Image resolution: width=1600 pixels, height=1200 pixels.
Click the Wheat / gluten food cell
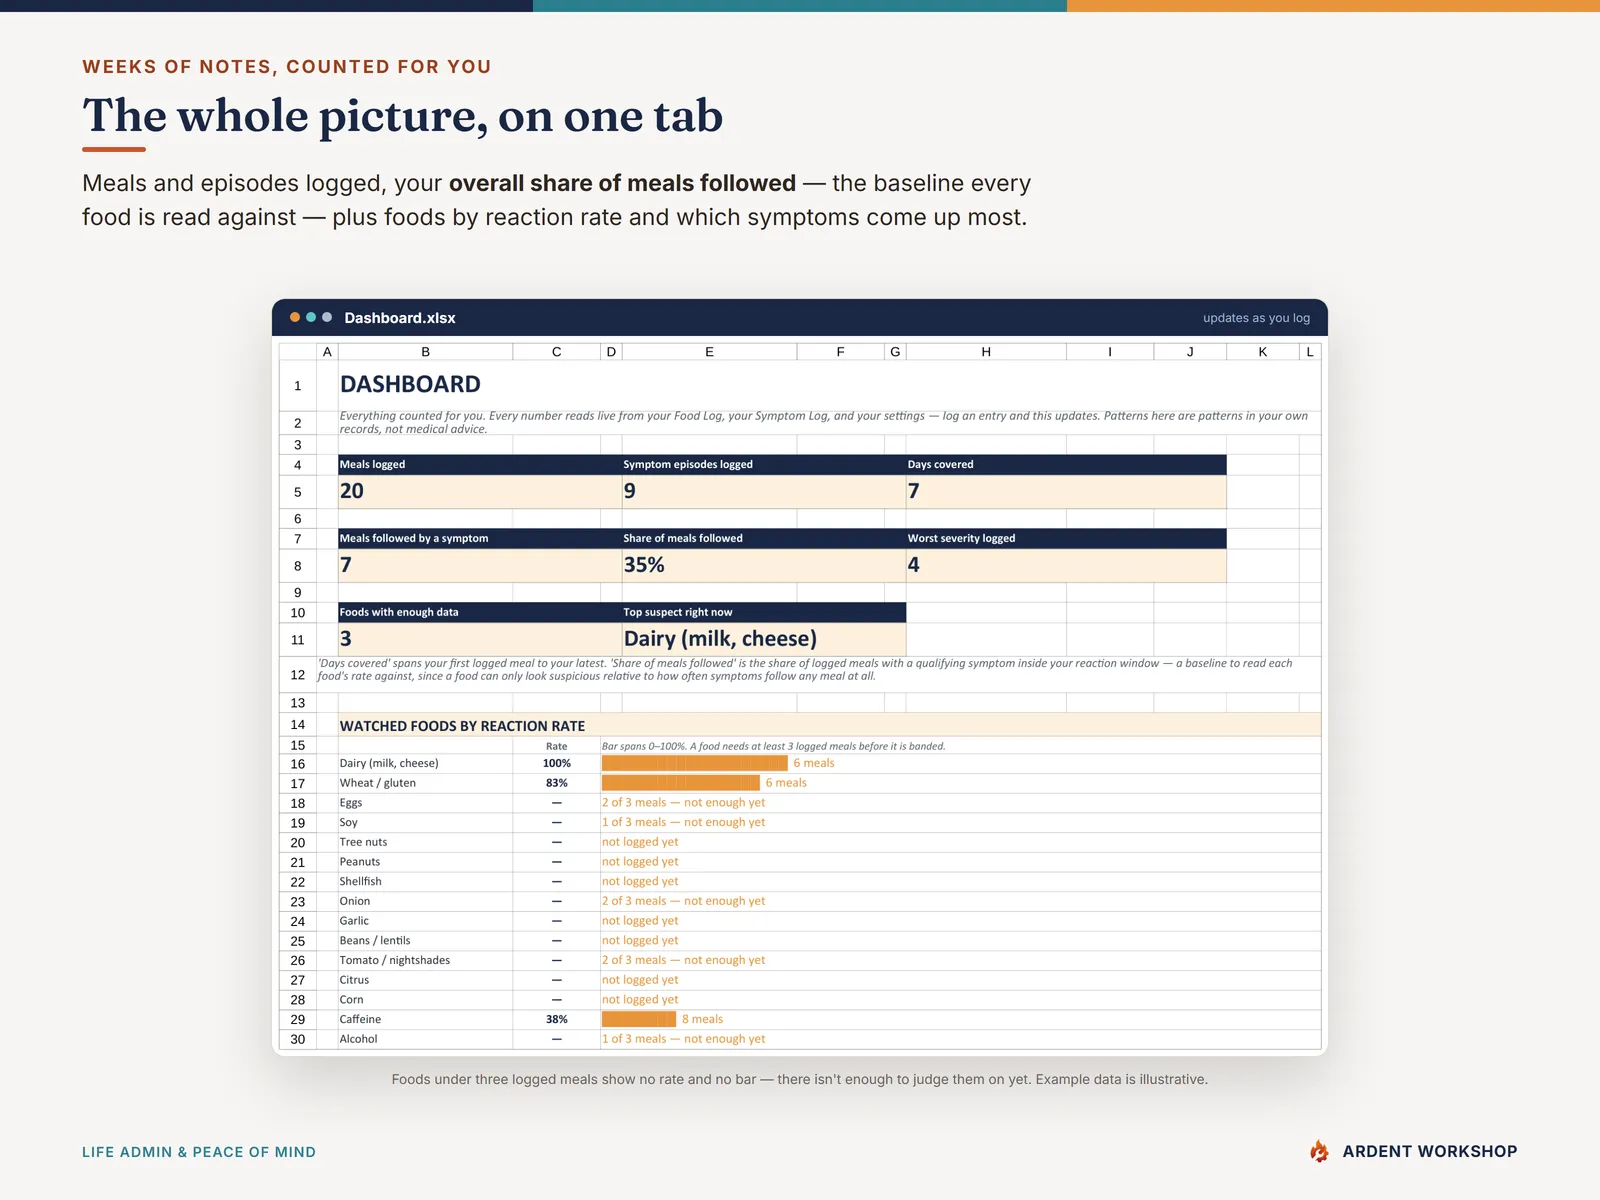click(x=425, y=783)
